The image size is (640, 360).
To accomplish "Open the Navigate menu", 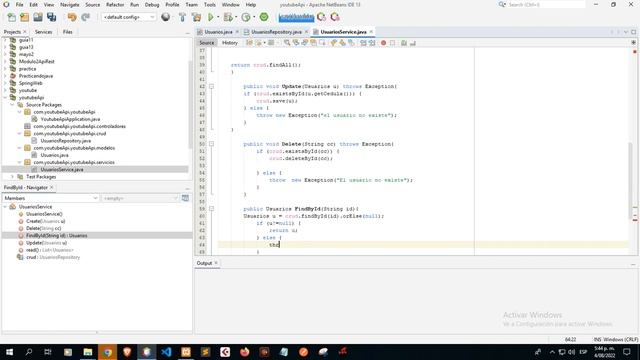I will (70, 4).
